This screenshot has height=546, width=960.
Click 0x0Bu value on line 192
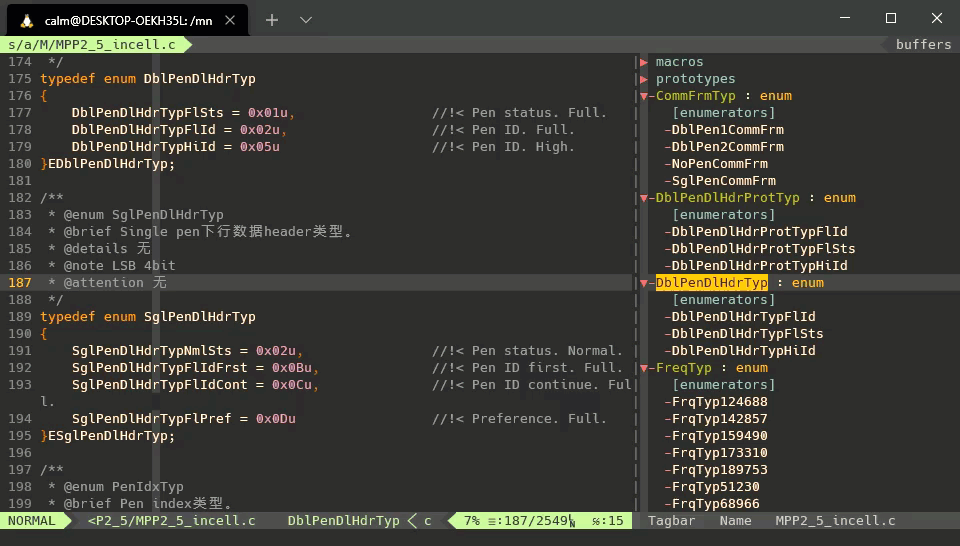292,368
